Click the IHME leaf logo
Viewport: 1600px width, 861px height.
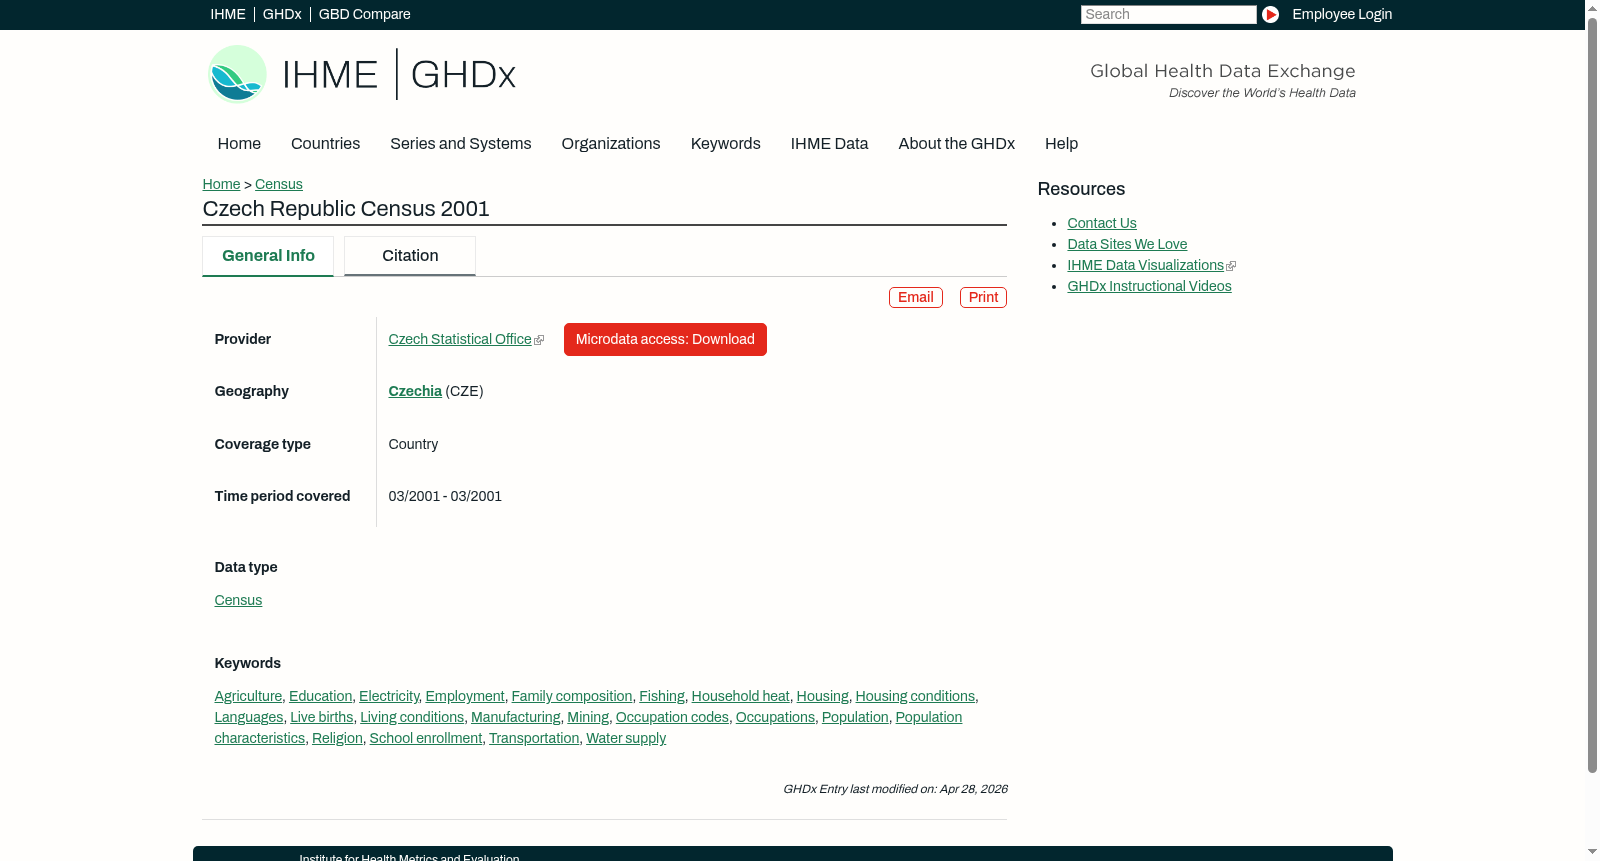click(237, 74)
